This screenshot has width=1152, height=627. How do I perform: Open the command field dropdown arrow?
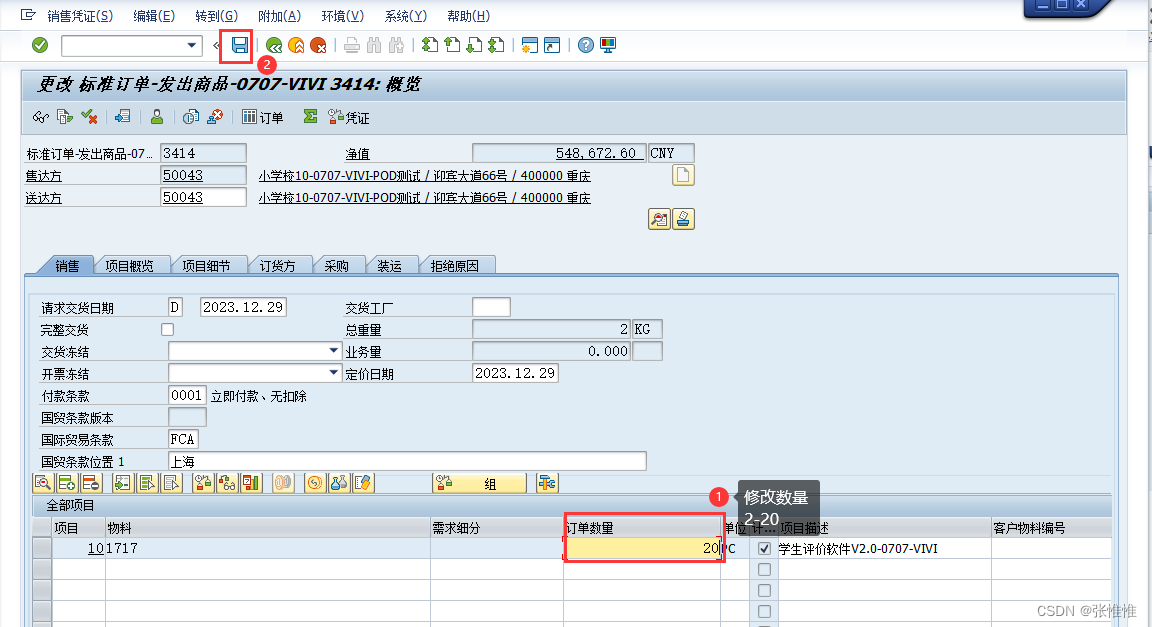193,45
